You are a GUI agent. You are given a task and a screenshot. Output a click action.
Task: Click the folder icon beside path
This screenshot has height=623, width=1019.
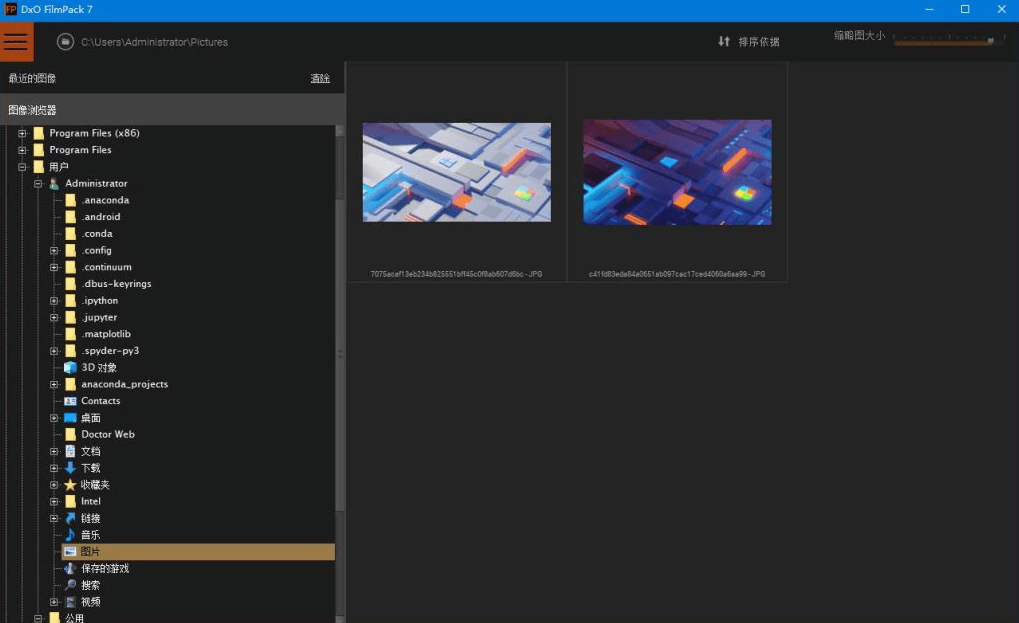pos(65,42)
